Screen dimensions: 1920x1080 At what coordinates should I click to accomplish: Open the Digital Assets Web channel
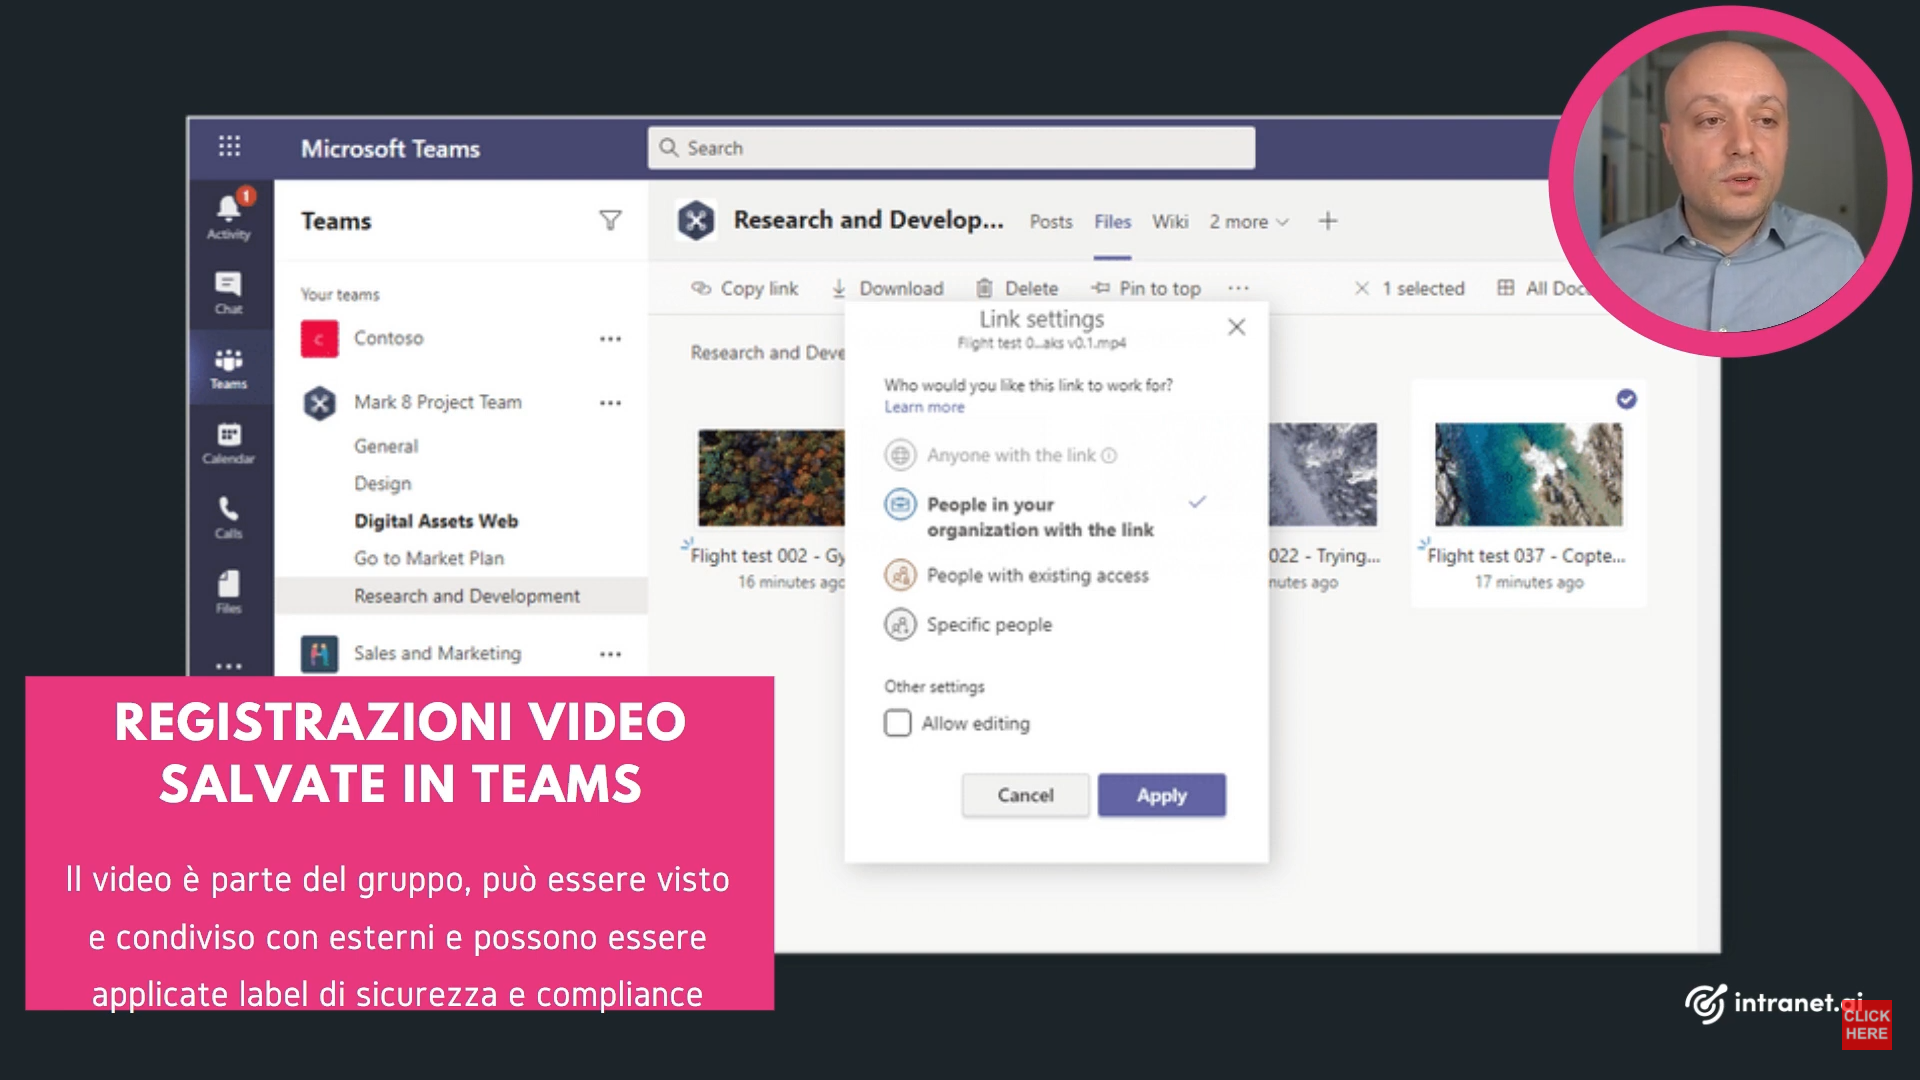436,522
